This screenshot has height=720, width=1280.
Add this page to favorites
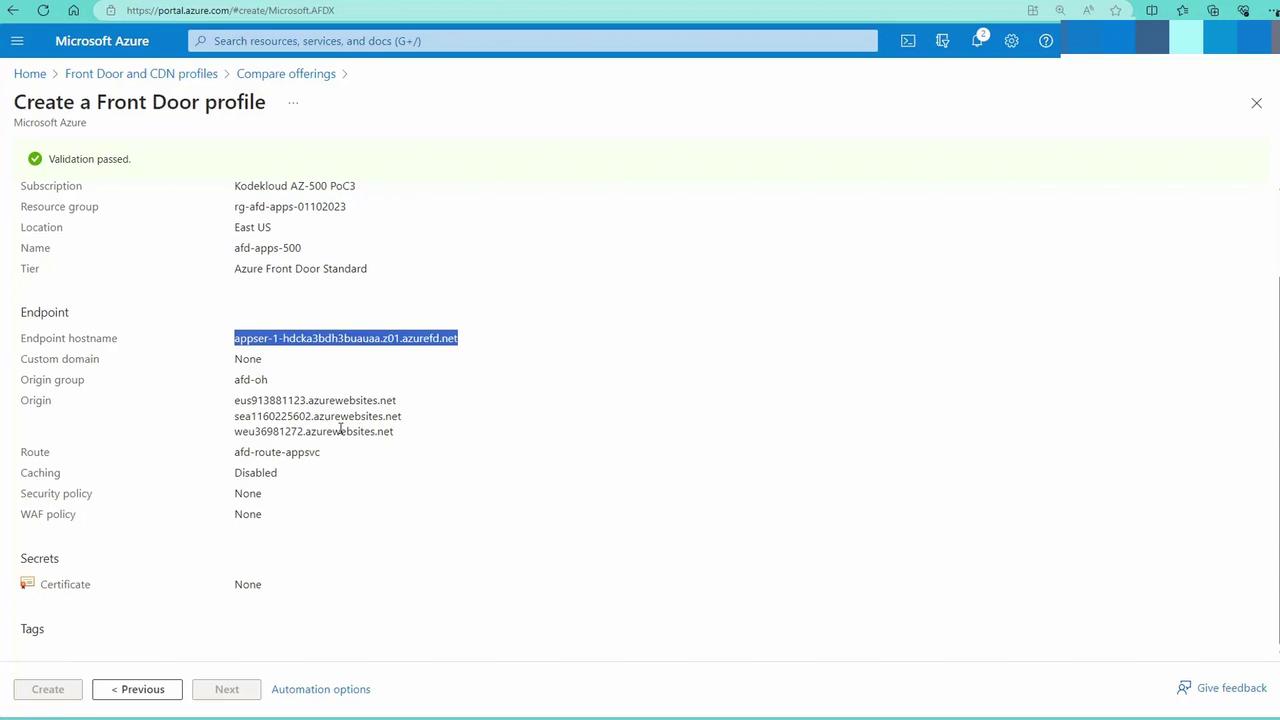pos(1116,10)
